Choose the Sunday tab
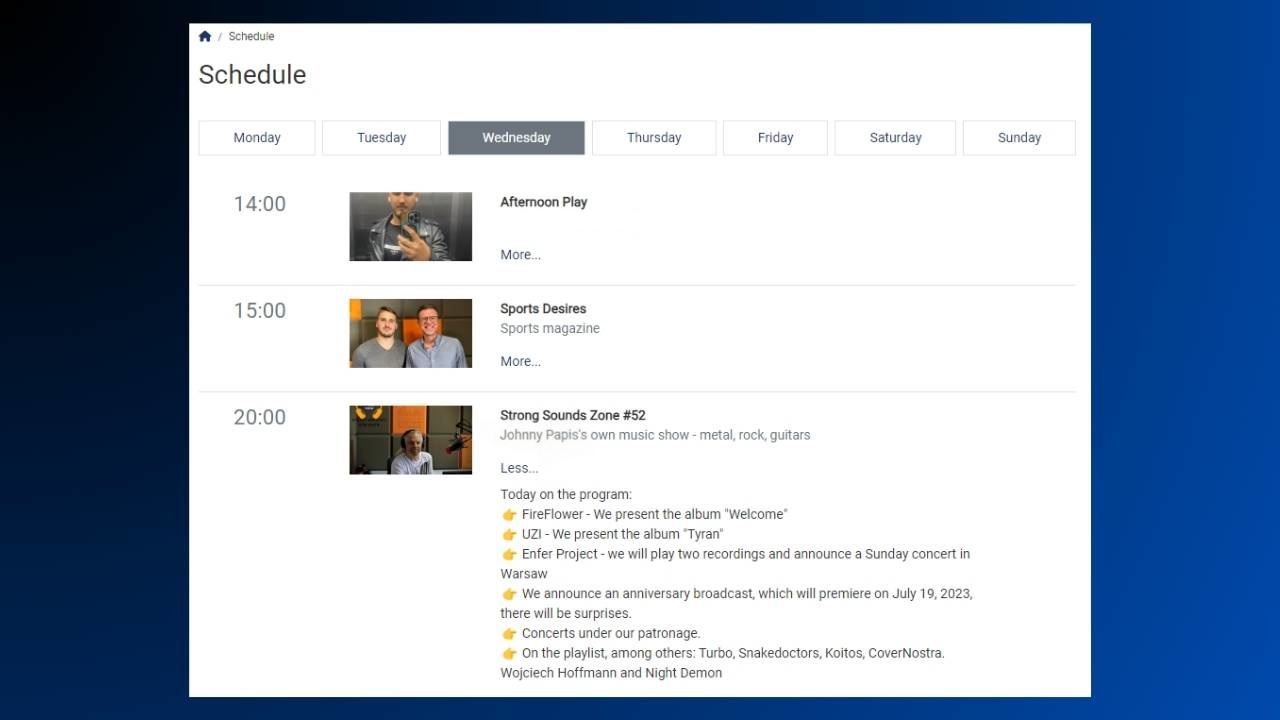 (x=1019, y=138)
